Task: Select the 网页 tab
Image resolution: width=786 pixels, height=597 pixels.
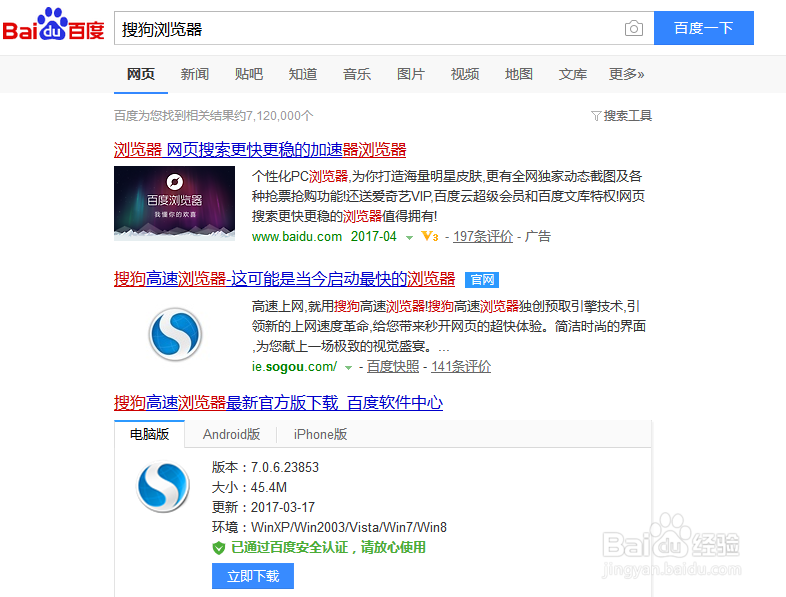Action: [x=141, y=74]
